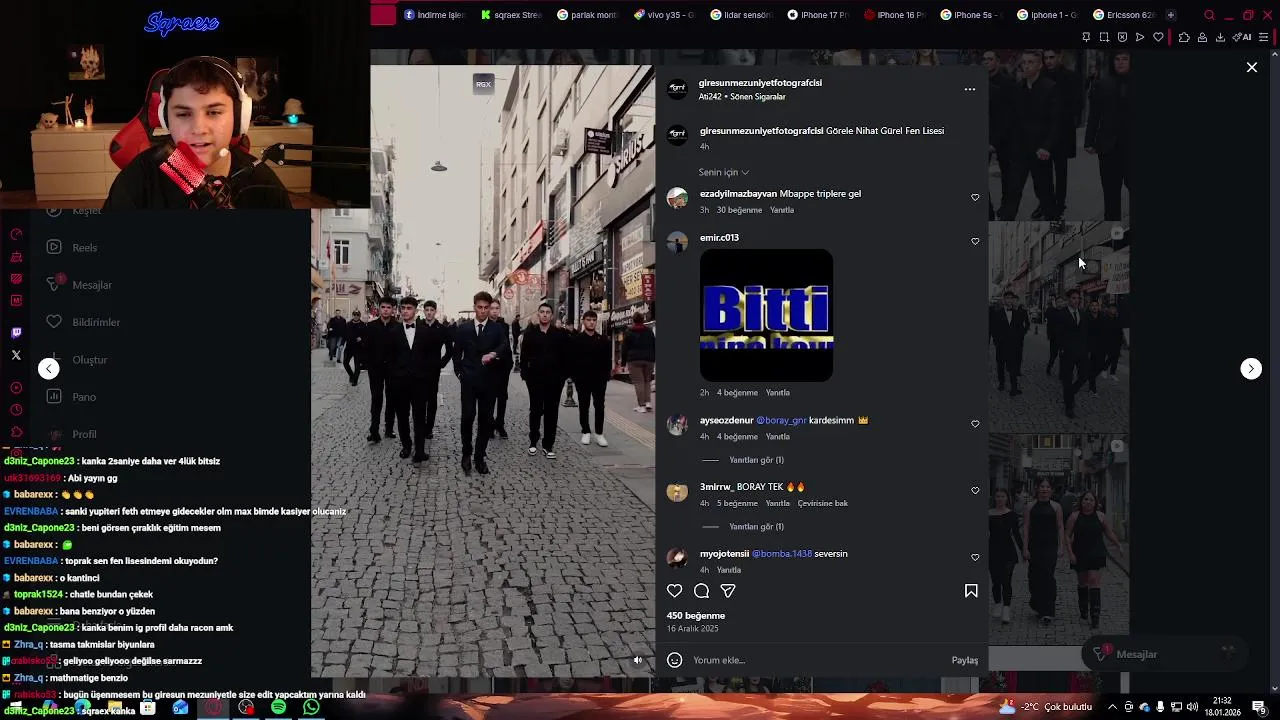Open the Twitch icon in the browser sidebar
1280x720 pixels.
coord(16,333)
